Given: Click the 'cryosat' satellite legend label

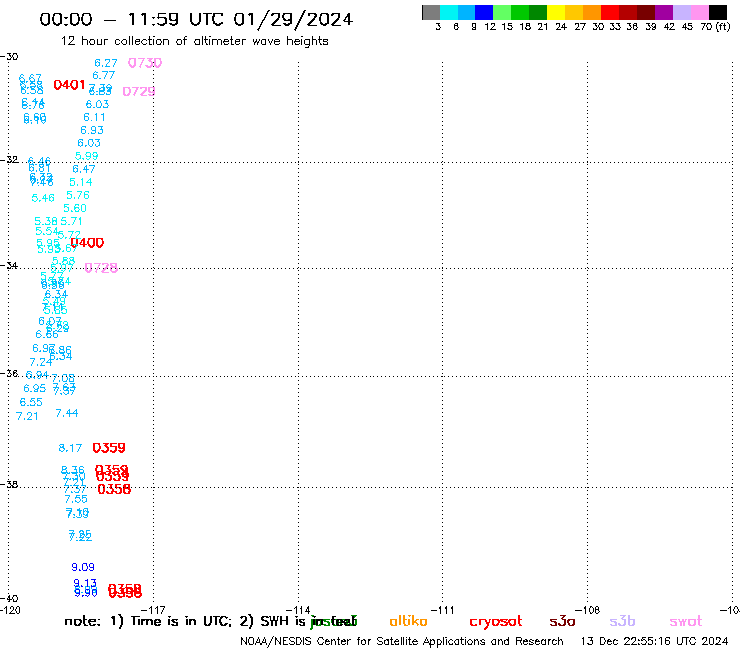Looking at the screenshot, I should point(496,622).
